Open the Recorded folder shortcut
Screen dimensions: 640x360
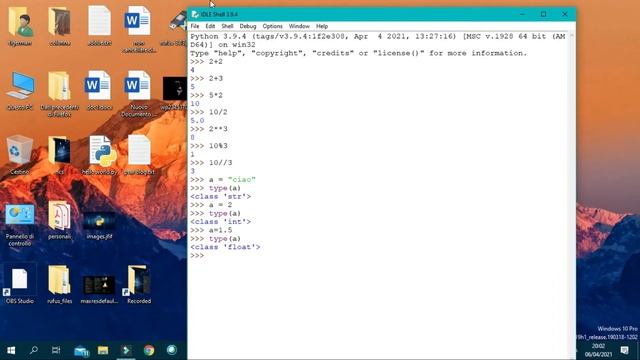(x=139, y=285)
